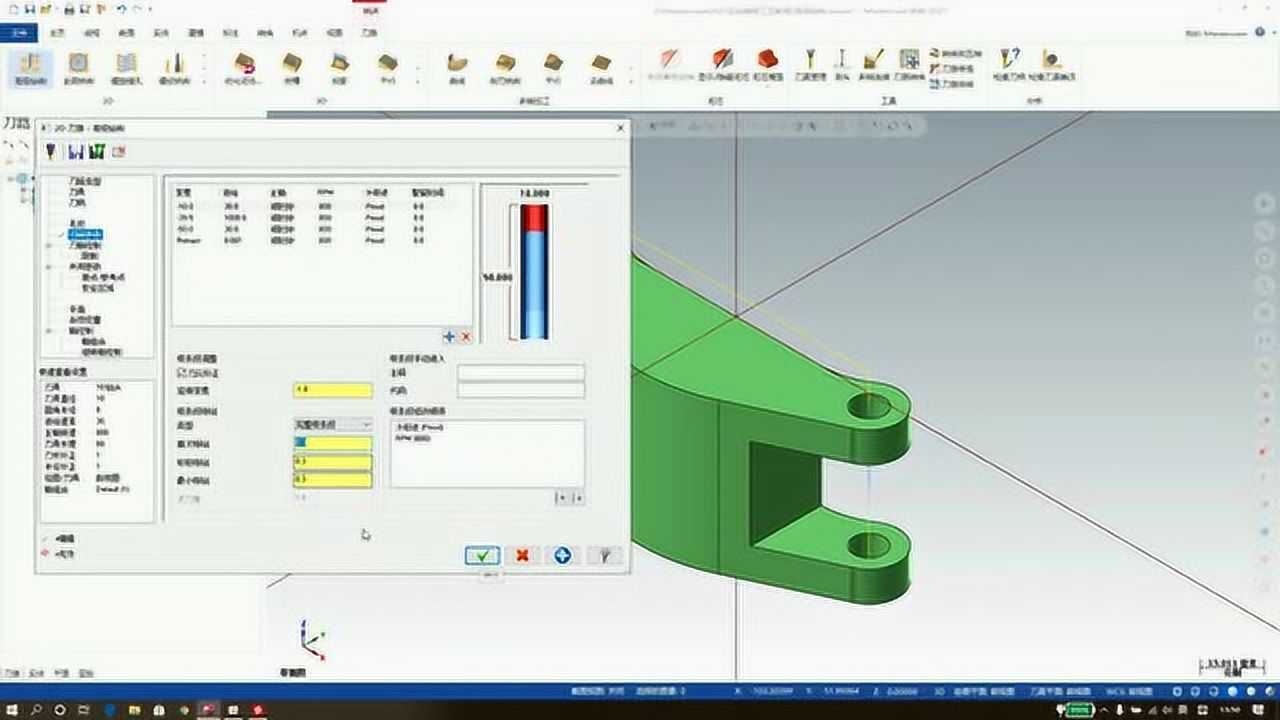
Task: Click the undo arrow in the quick access toolbar
Action: [121, 9]
